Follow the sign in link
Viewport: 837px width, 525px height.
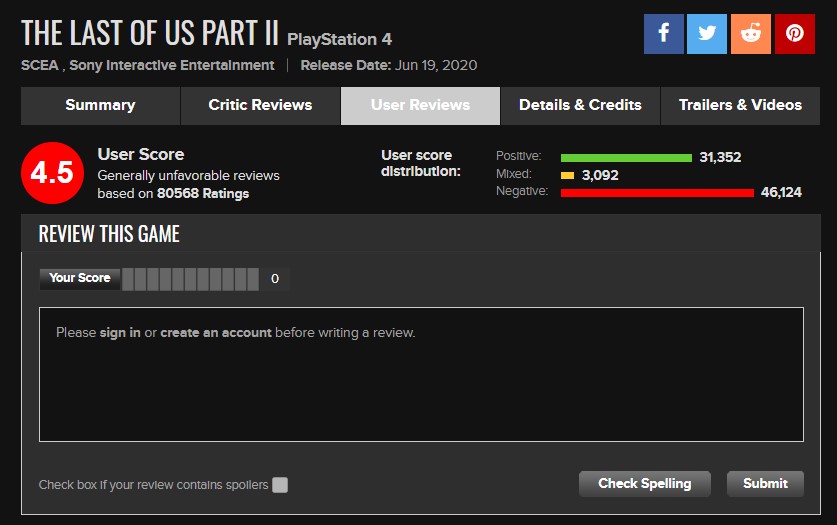point(120,333)
